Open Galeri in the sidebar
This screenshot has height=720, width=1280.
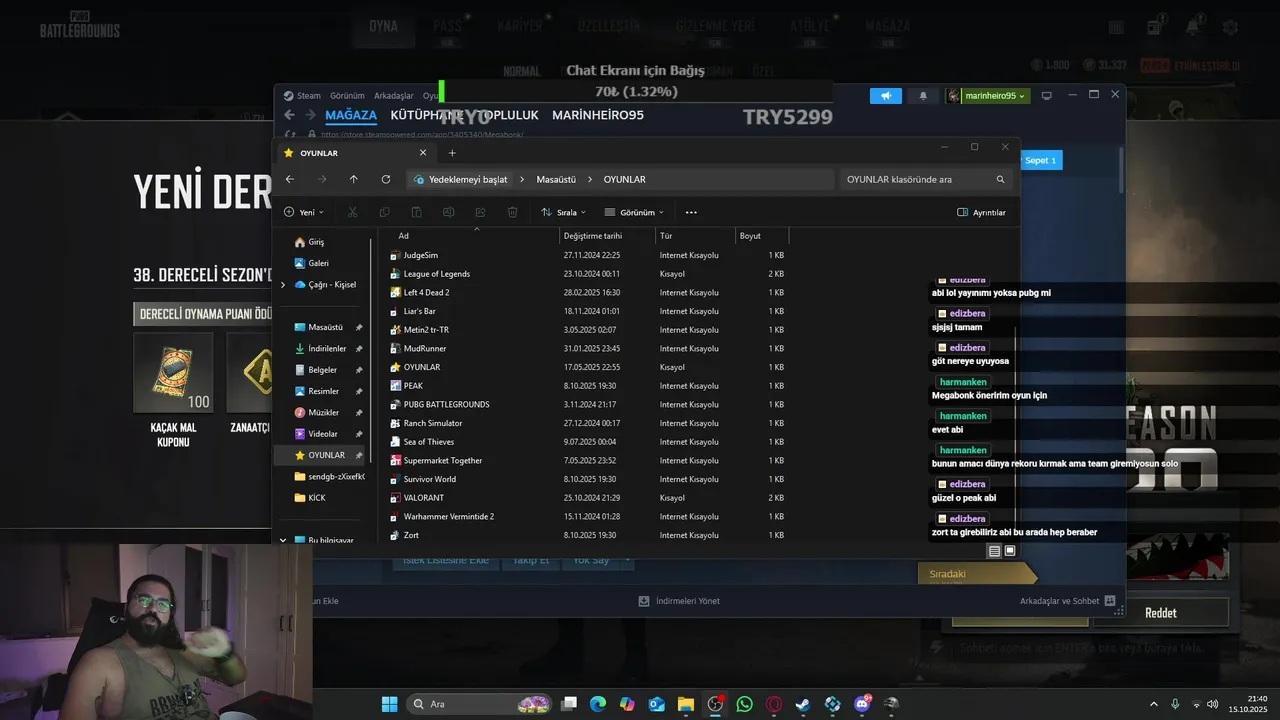click(318, 263)
